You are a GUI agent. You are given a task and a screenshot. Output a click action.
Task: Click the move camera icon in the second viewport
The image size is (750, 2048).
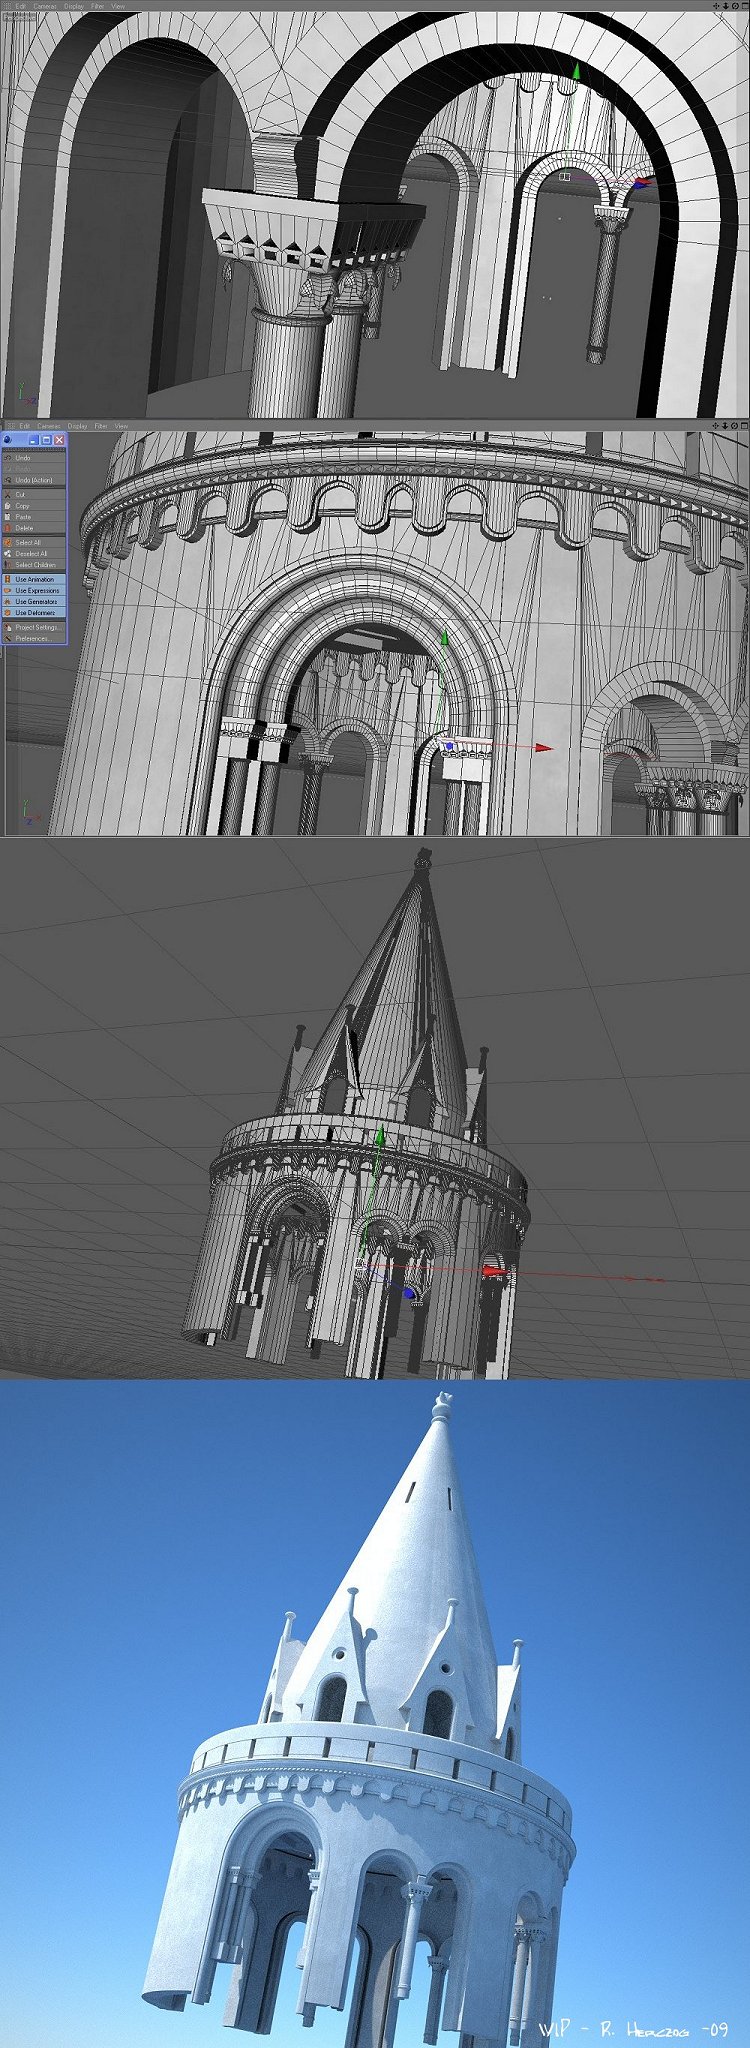tap(714, 426)
